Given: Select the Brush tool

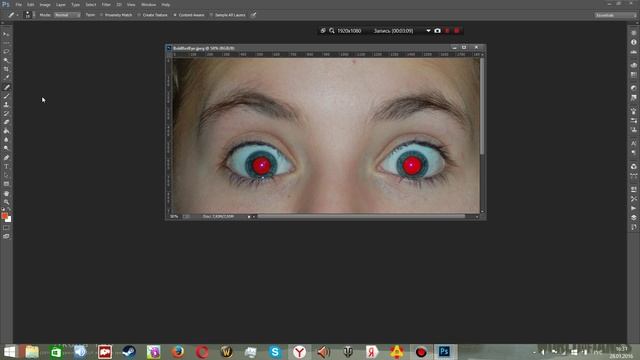Looking at the screenshot, I should [6, 96].
